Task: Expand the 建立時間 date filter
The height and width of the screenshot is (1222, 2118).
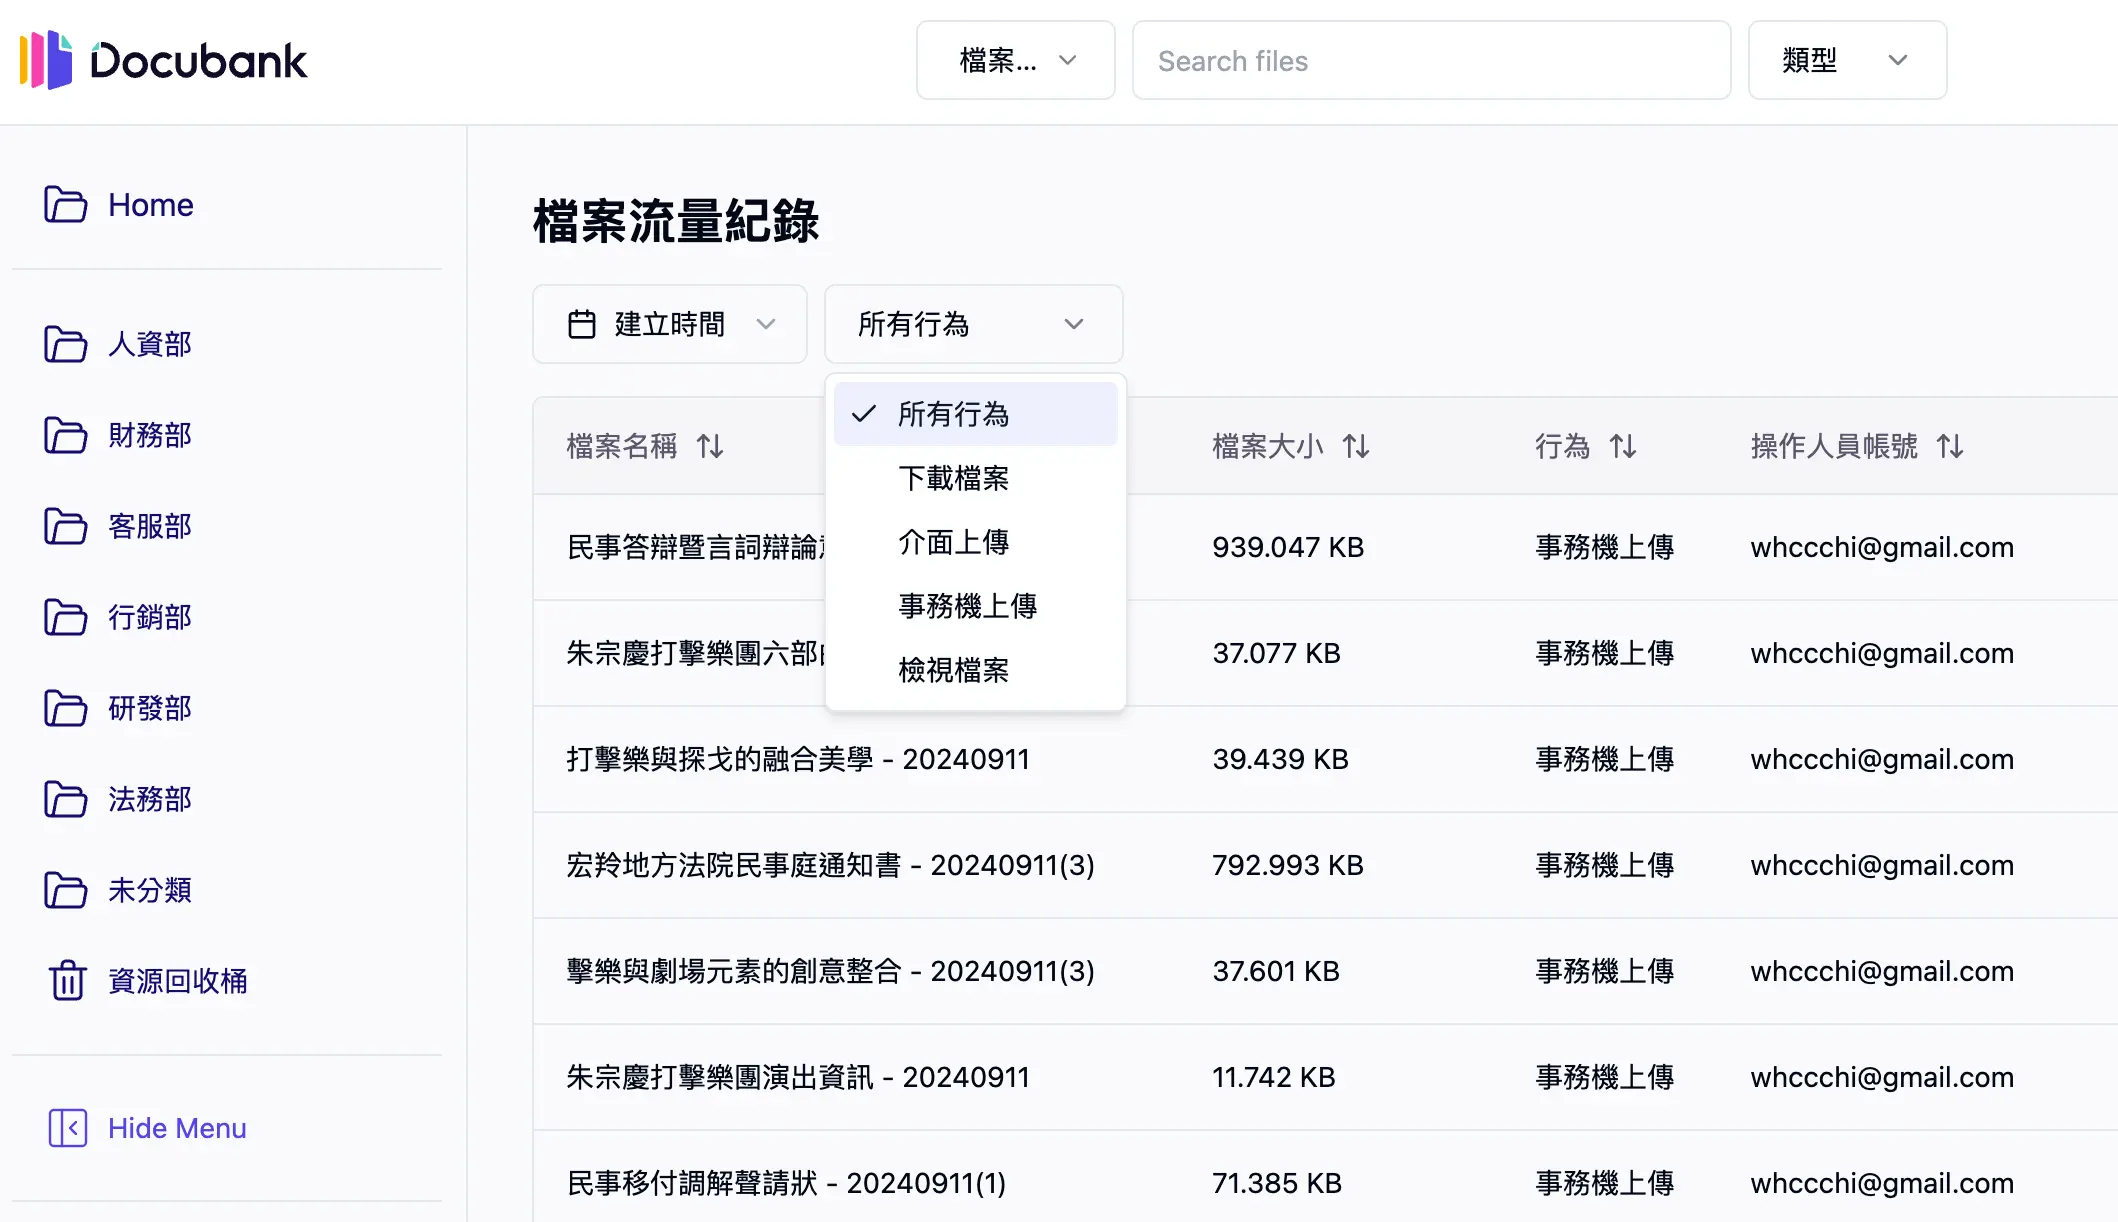Action: 668,323
